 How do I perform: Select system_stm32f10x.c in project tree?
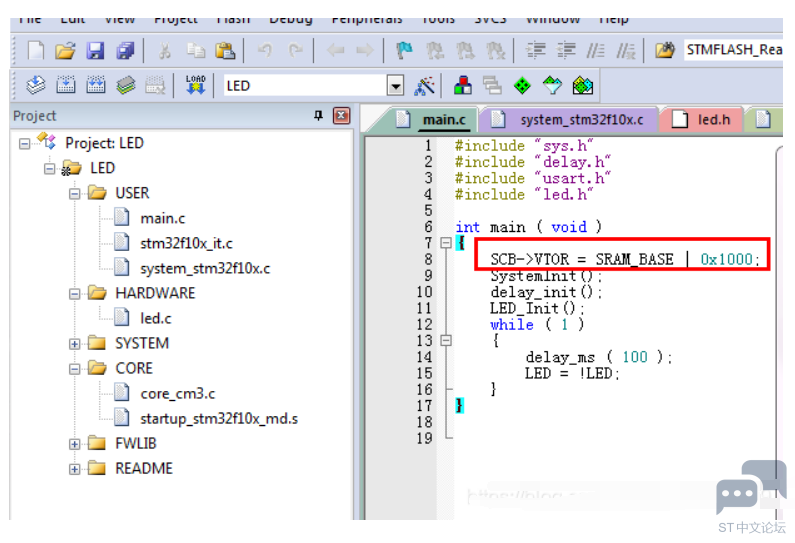click(x=205, y=268)
